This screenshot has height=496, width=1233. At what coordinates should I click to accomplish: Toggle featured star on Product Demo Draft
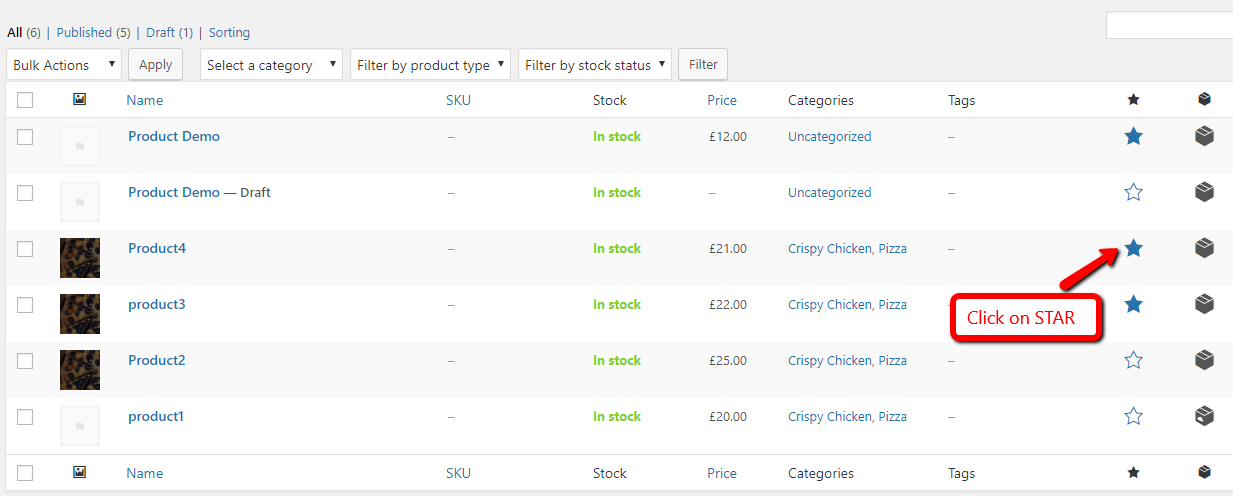click(x=1133, y=192)
